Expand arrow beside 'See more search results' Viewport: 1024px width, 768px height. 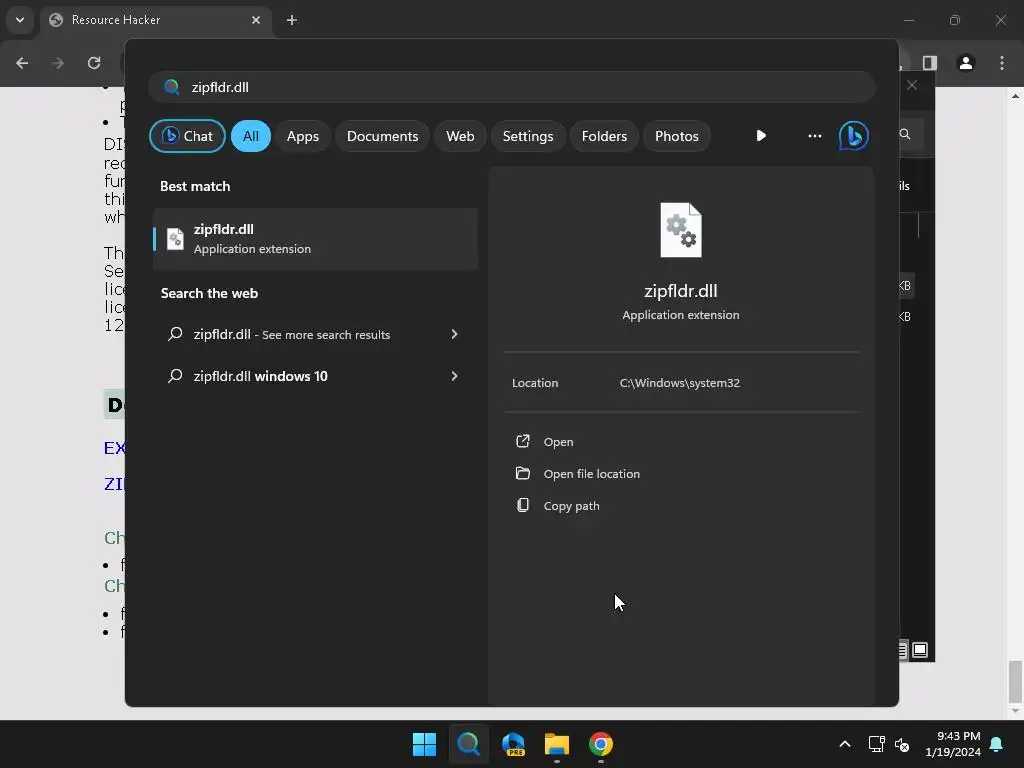coord(455,334)
